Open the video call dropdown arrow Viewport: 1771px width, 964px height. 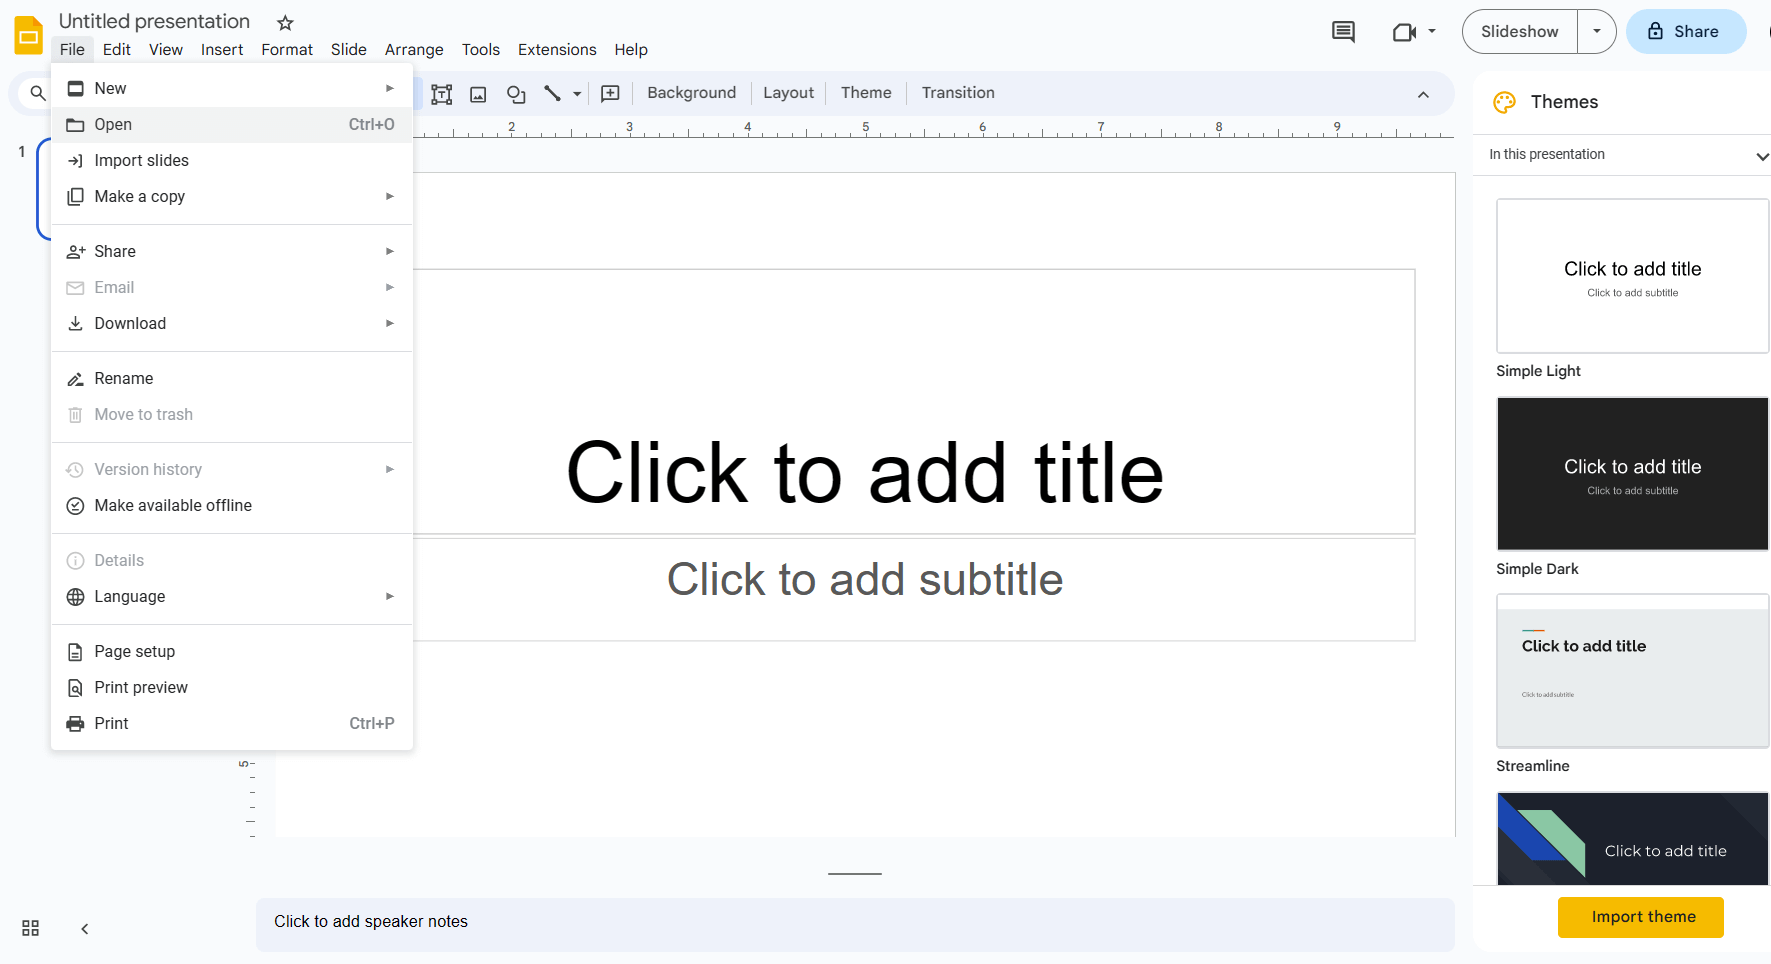(x=1432, y=32)
